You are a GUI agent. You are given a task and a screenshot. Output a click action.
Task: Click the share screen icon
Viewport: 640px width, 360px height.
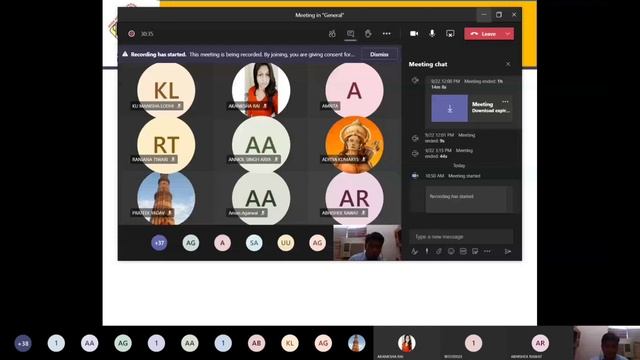(x=450, y=34)
